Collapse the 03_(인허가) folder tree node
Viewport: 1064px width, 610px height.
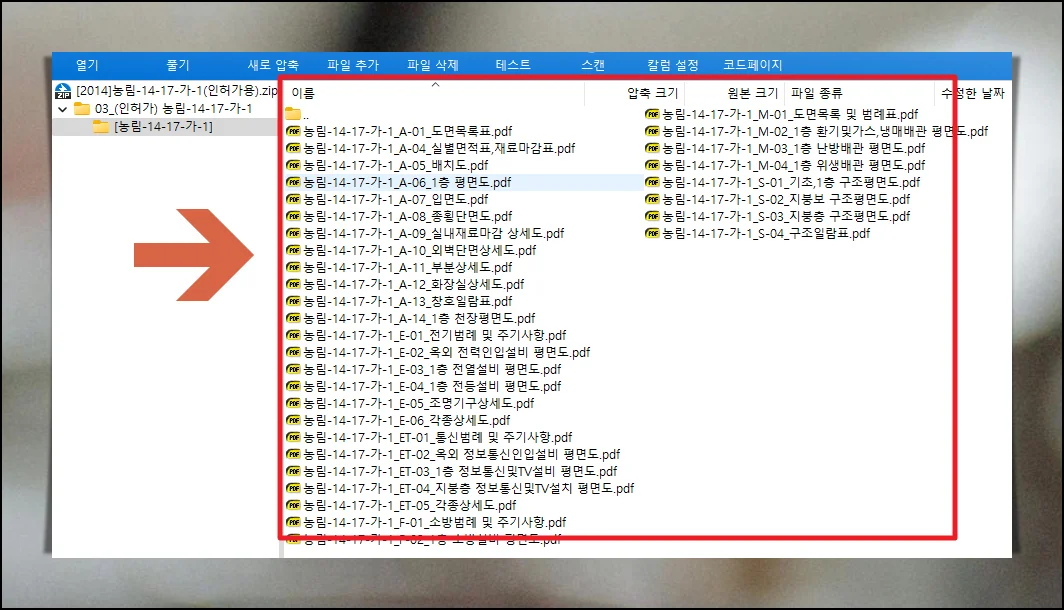tap(62, 109)
